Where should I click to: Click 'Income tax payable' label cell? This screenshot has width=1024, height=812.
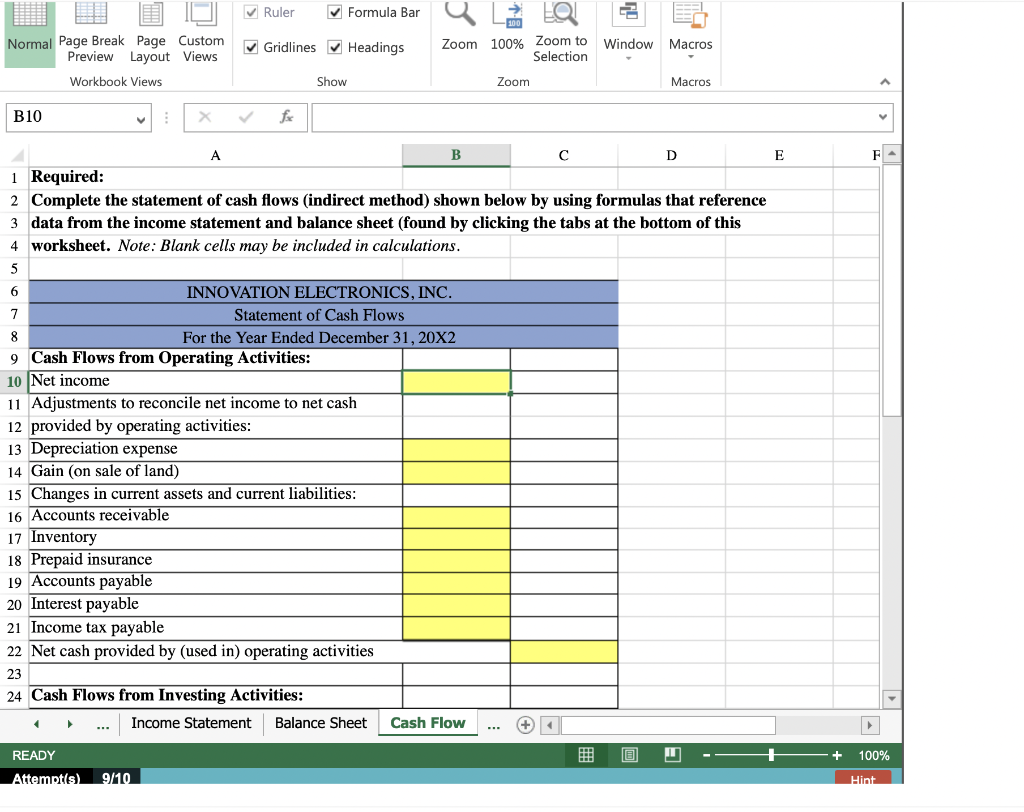click(x=216, y=628)
